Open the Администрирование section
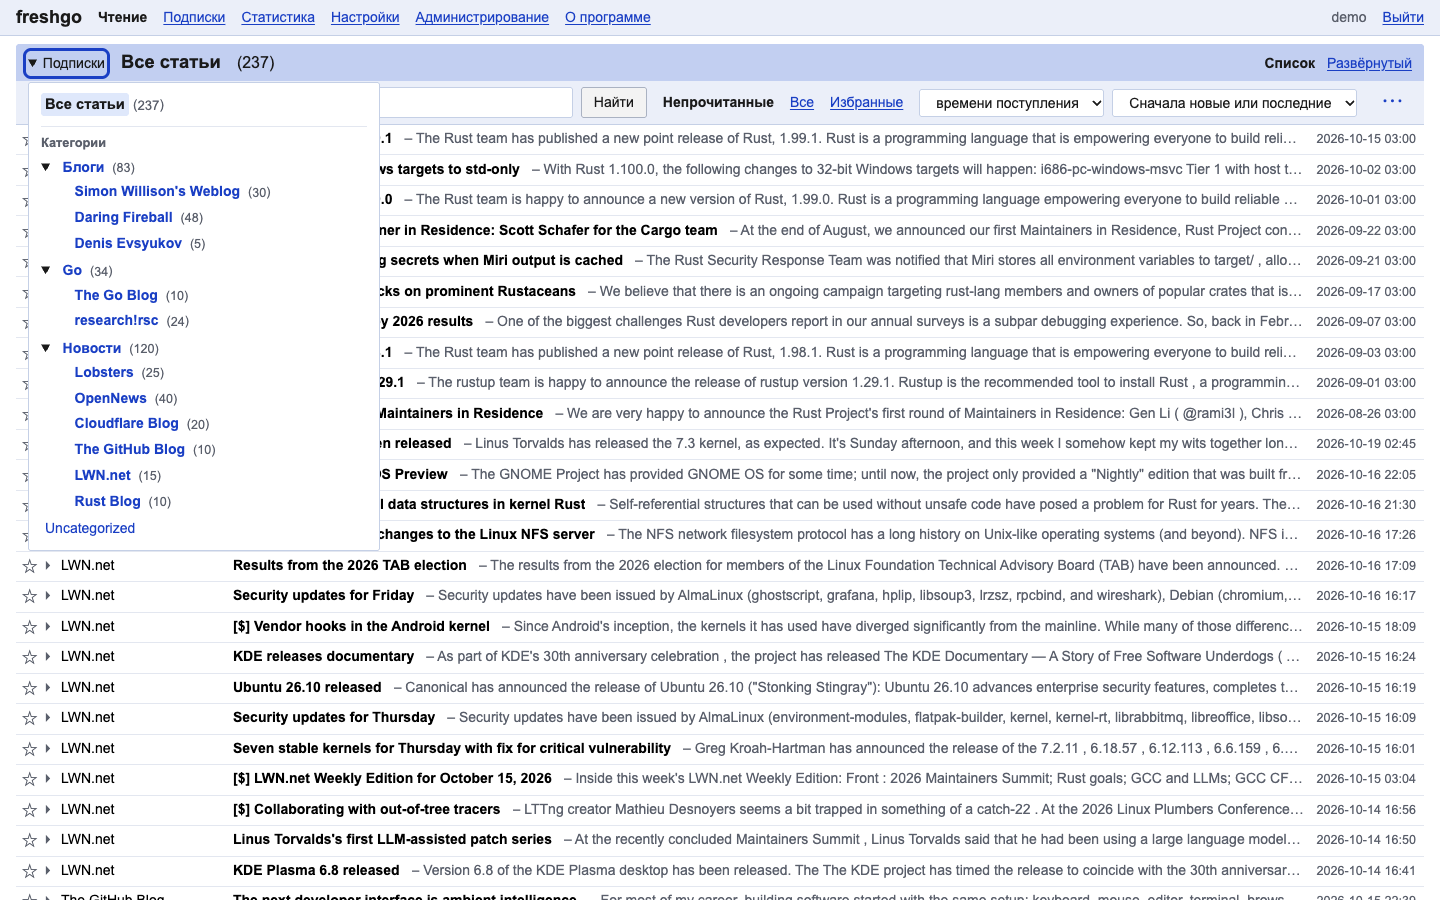The image size is (1440, 900). [x=482, y=17]
